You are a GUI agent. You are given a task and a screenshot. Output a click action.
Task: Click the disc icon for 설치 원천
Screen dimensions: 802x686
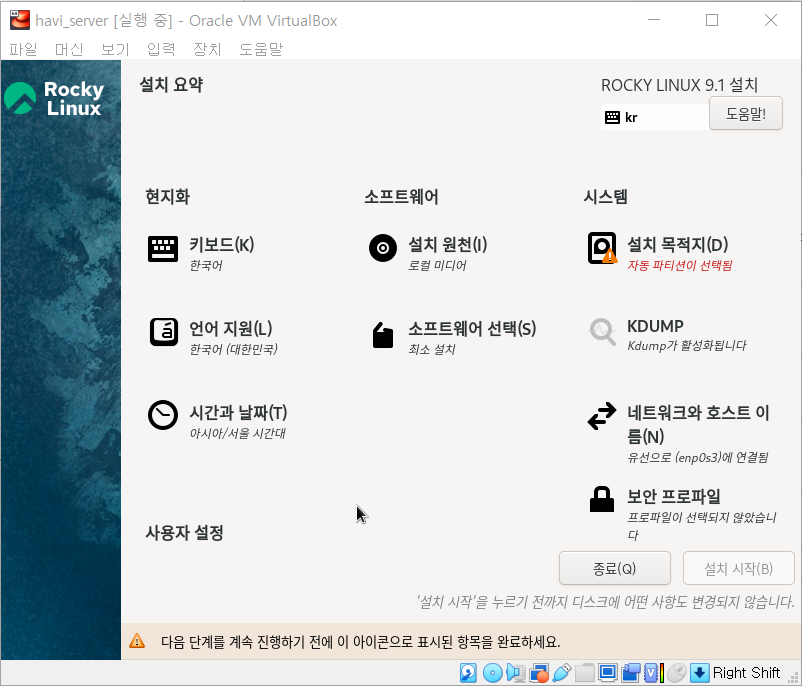tap(383, 248)
